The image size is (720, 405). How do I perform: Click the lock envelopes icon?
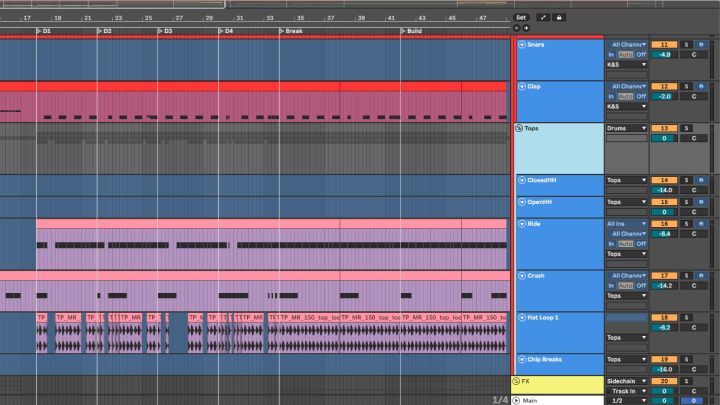pos(559,17)
